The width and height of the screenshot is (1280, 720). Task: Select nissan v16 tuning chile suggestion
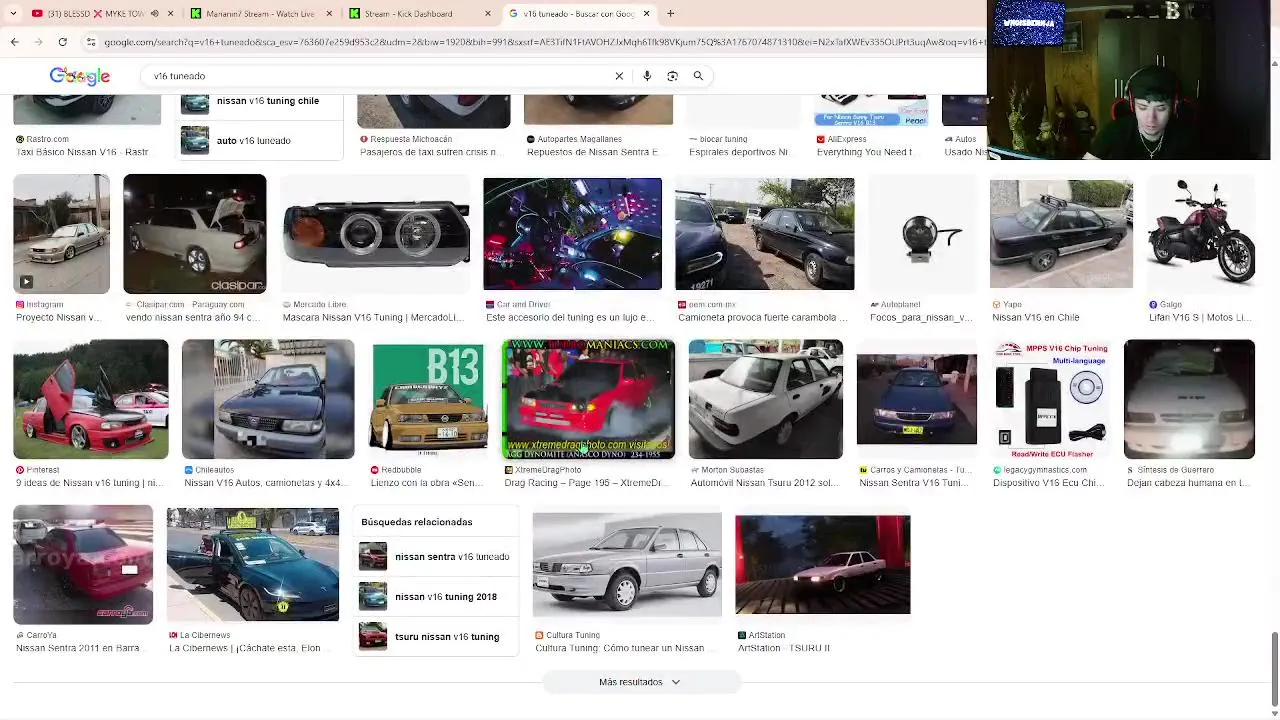tap(260, 101)
